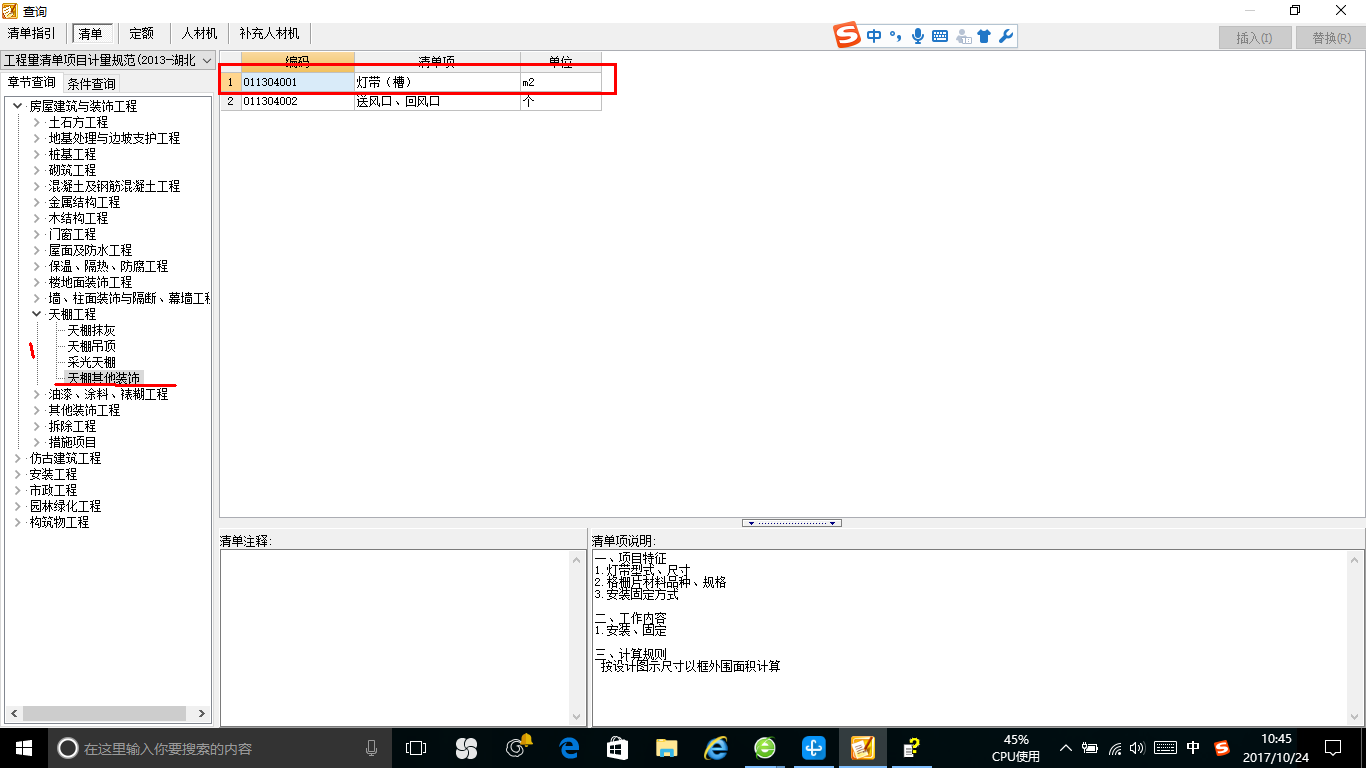Image resolution: width=1366 pixels, height=768 pixels.
Task: Select row 011304002 送风口、回风口
Action: [x=411, y=101]
